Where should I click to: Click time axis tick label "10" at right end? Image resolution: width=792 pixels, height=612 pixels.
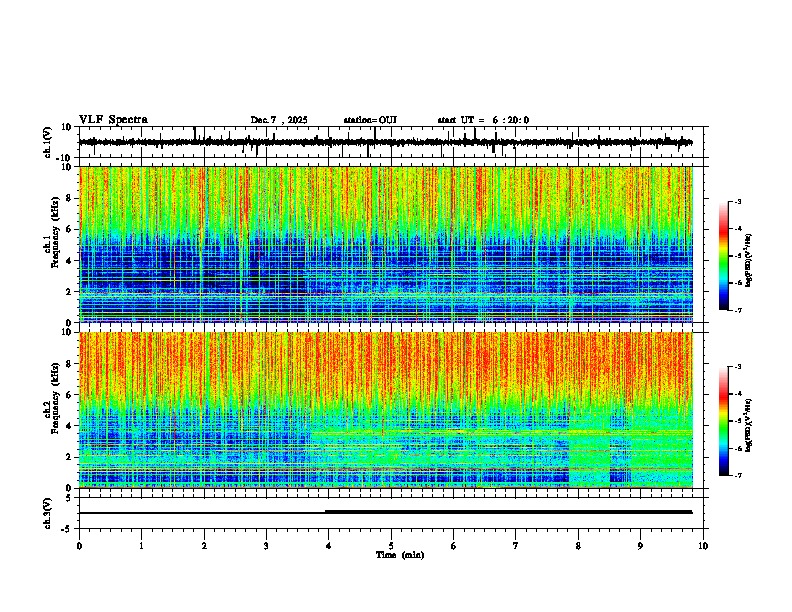click(703, 546)
